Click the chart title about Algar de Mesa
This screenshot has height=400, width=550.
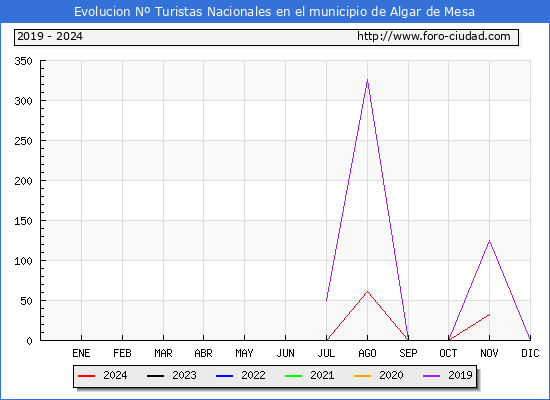point(274,12)
